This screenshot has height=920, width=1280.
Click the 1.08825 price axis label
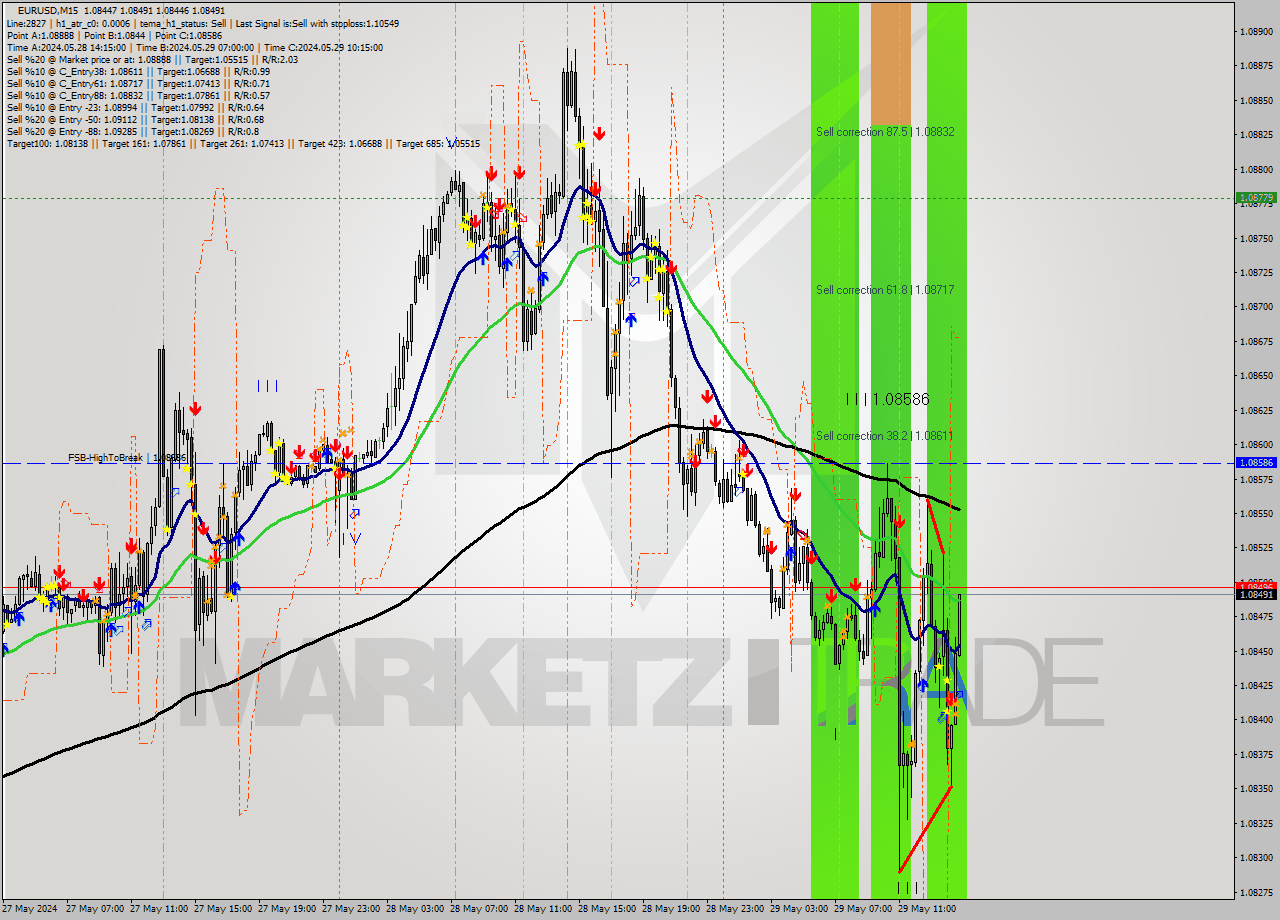(x=1256, y=134)
